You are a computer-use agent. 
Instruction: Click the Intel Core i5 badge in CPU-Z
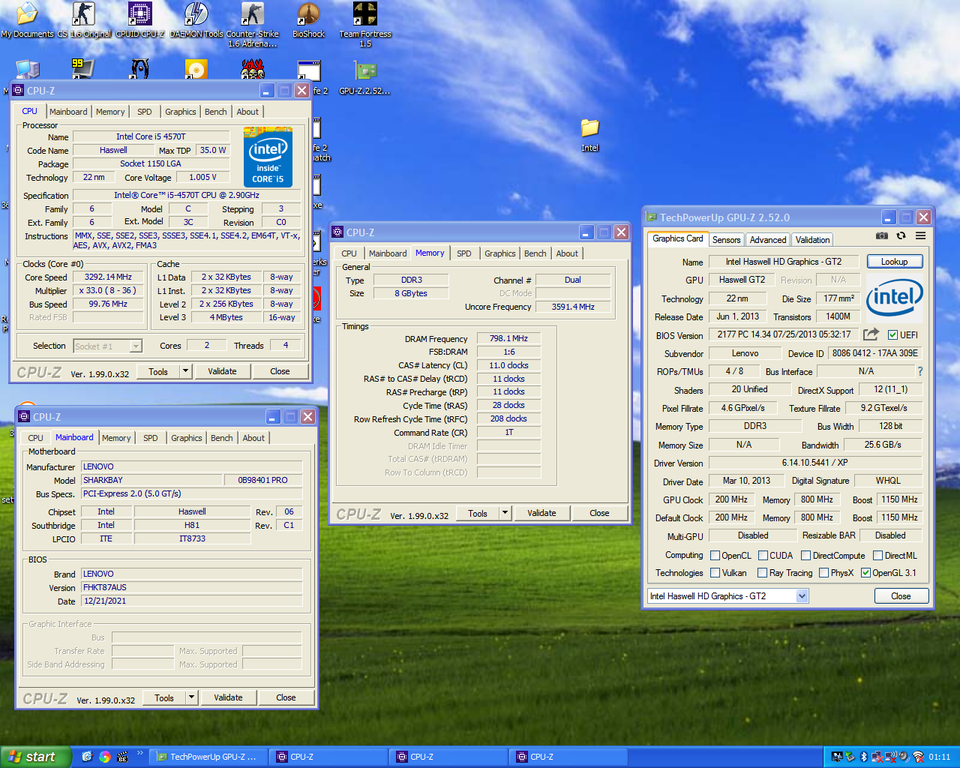click(x=268, y=157)
